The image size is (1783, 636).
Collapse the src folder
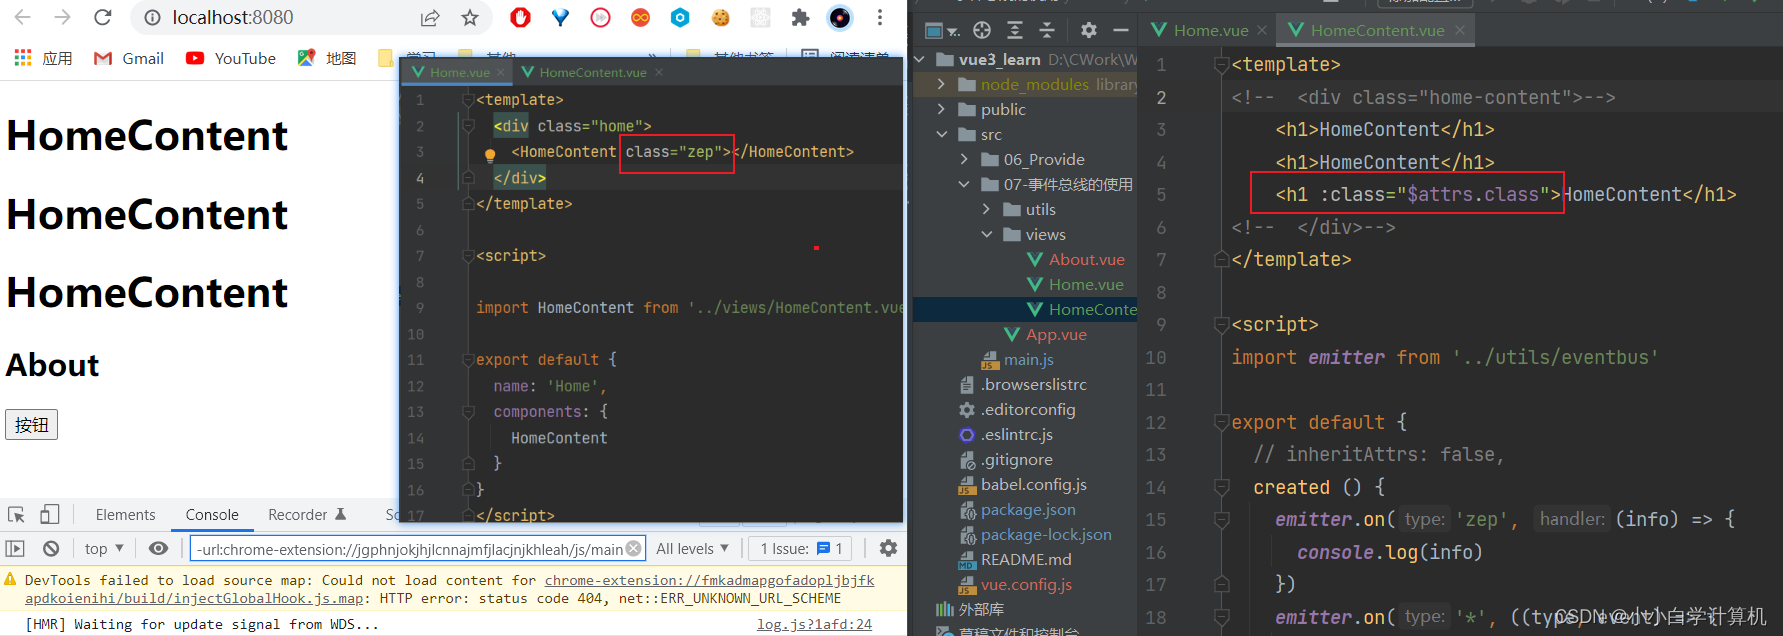click(941, 134)
